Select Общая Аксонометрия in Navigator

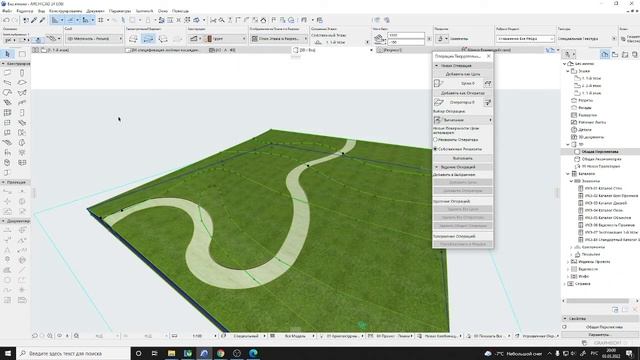(x=601, y=159)
